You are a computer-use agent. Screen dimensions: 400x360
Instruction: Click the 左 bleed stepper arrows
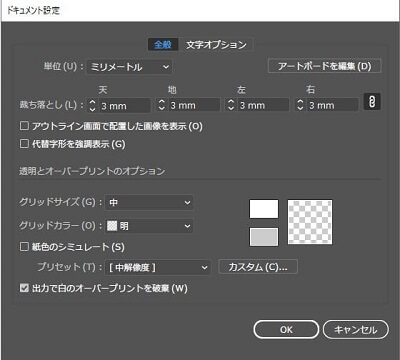231,105
